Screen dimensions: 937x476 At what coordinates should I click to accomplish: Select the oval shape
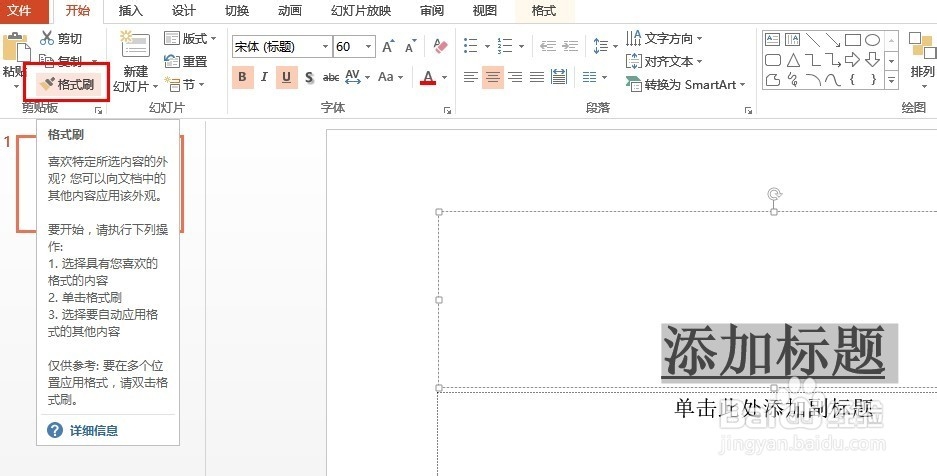pos(872,40)
